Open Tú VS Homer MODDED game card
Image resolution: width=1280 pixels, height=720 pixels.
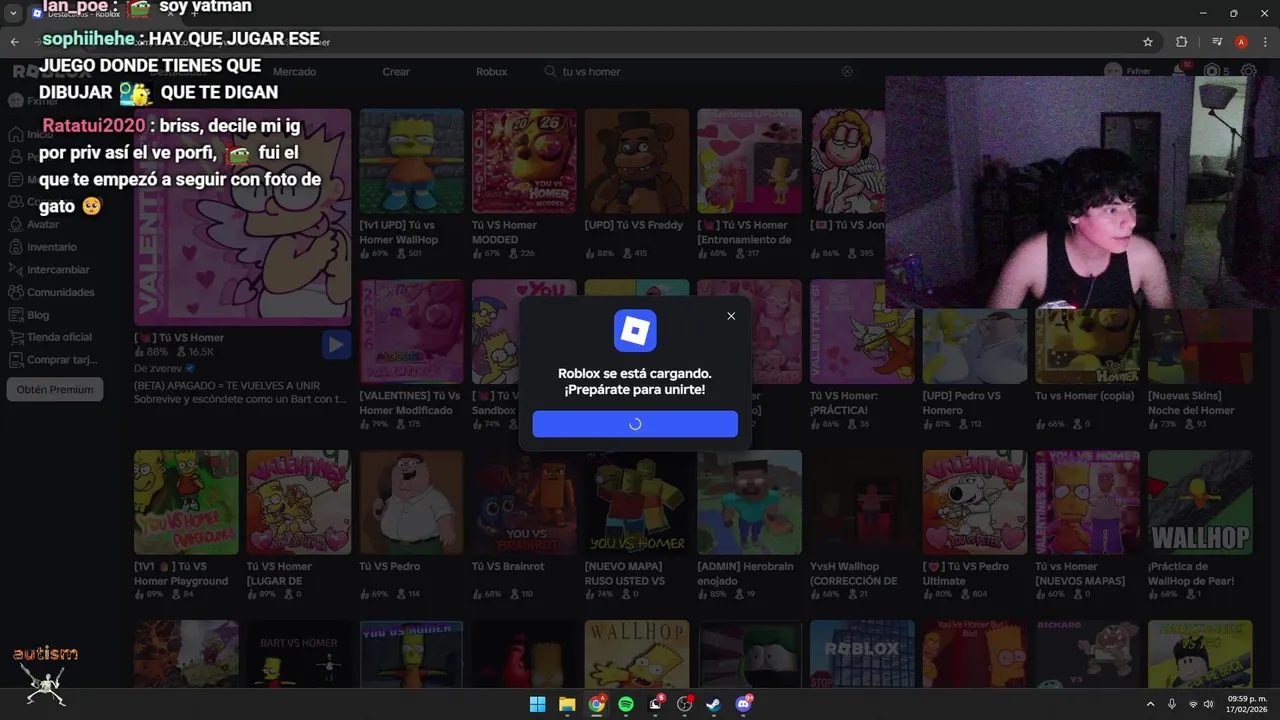point(524,184)
